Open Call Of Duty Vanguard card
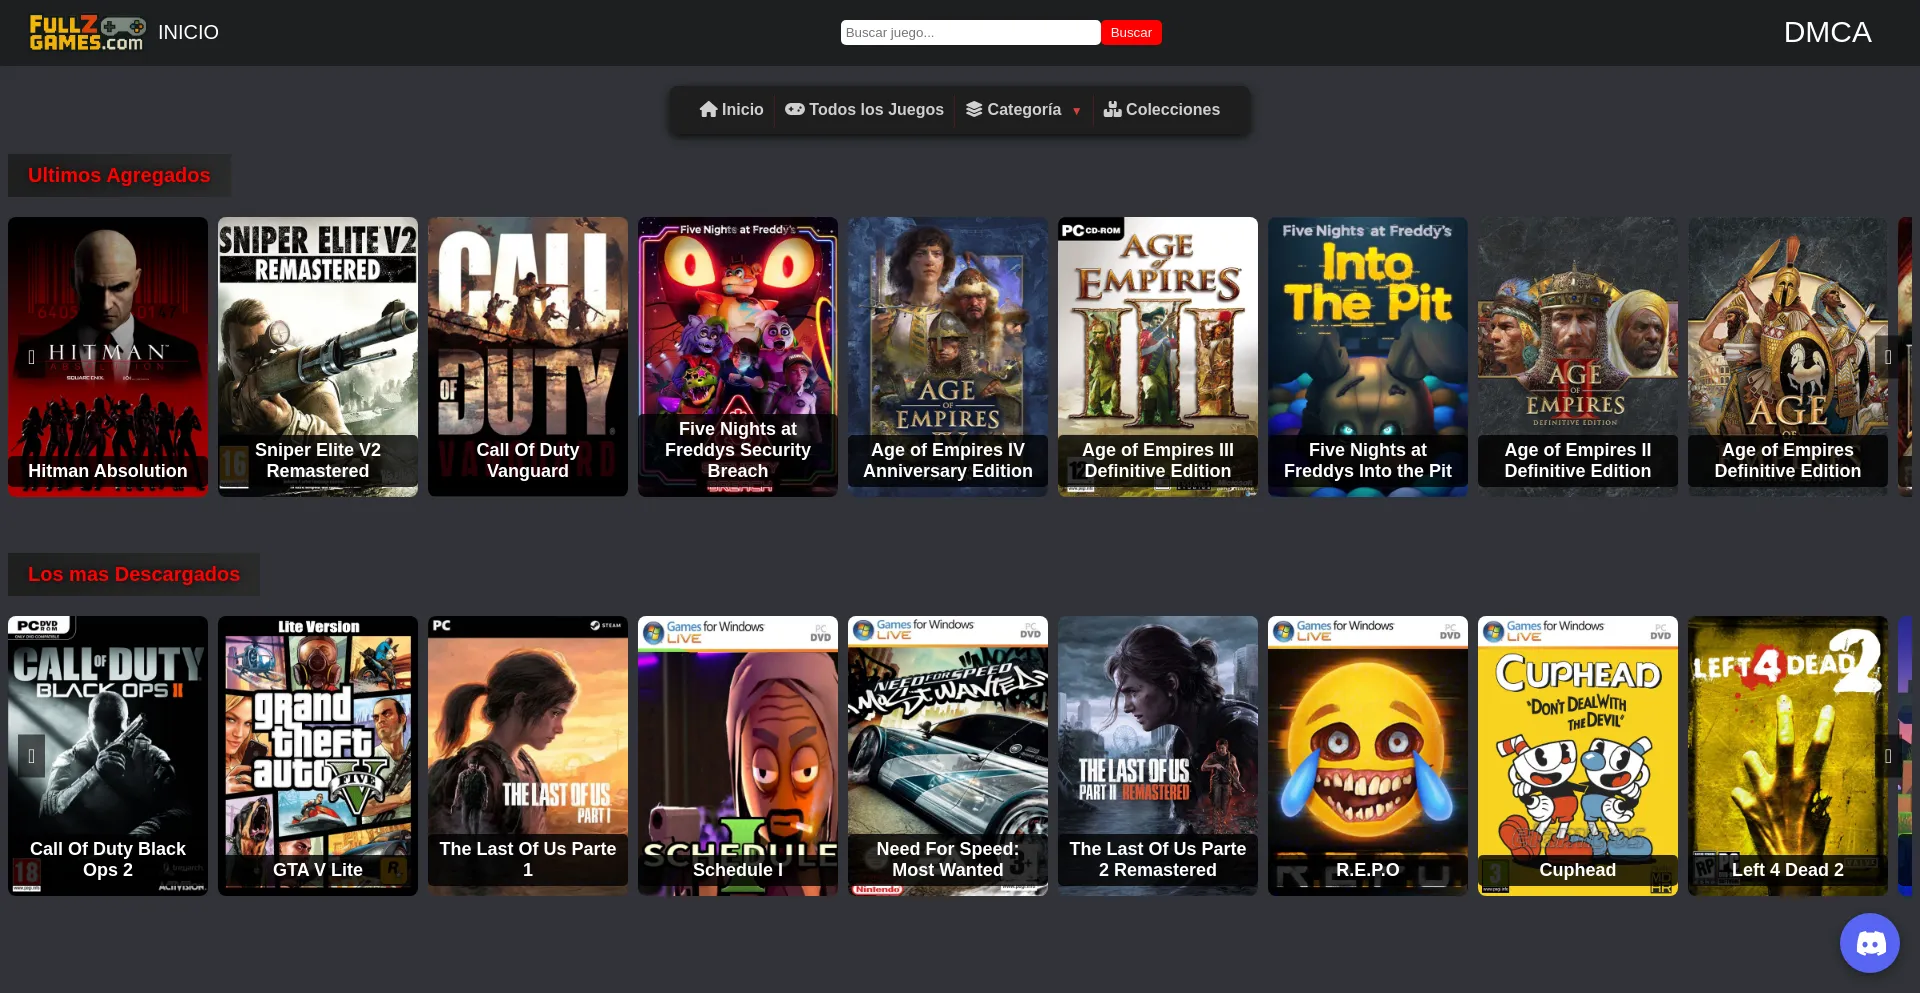Image resolution: width=1920 pixels, height=993 pixels. click(x=528, y=357)
